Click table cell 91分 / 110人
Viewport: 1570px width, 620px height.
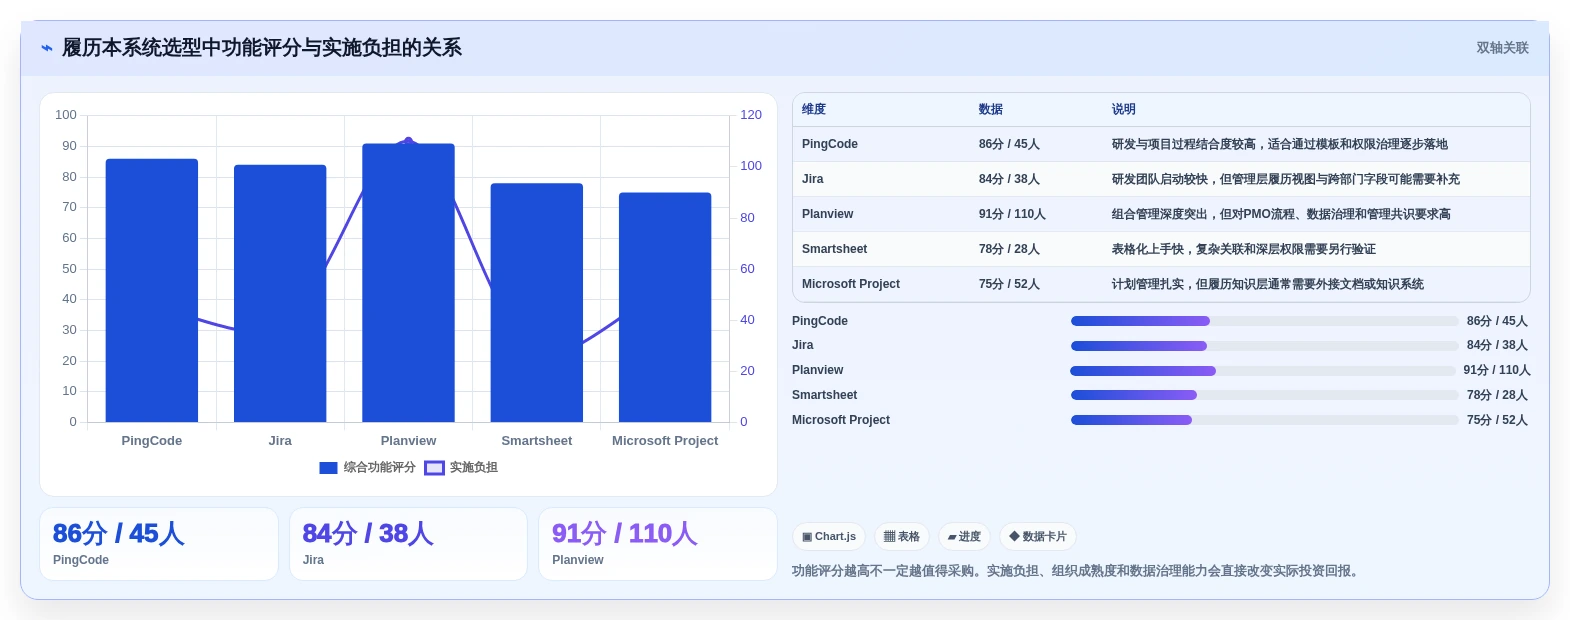point(1012,214)
